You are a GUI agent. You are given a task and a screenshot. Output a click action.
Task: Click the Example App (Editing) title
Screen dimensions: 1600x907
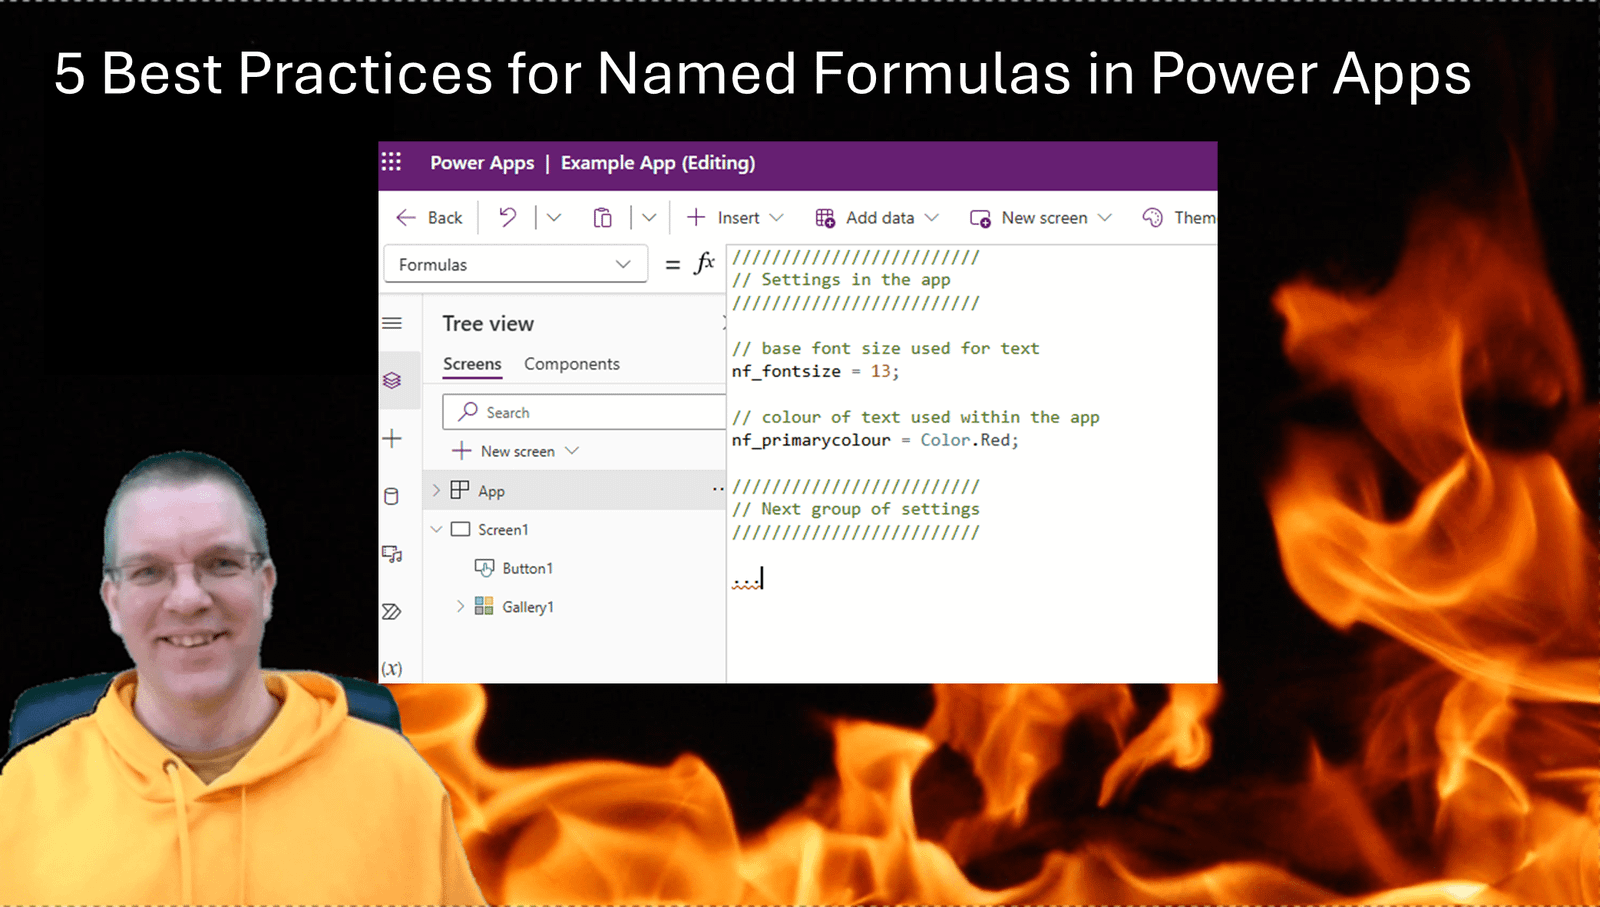pos(658,163)
